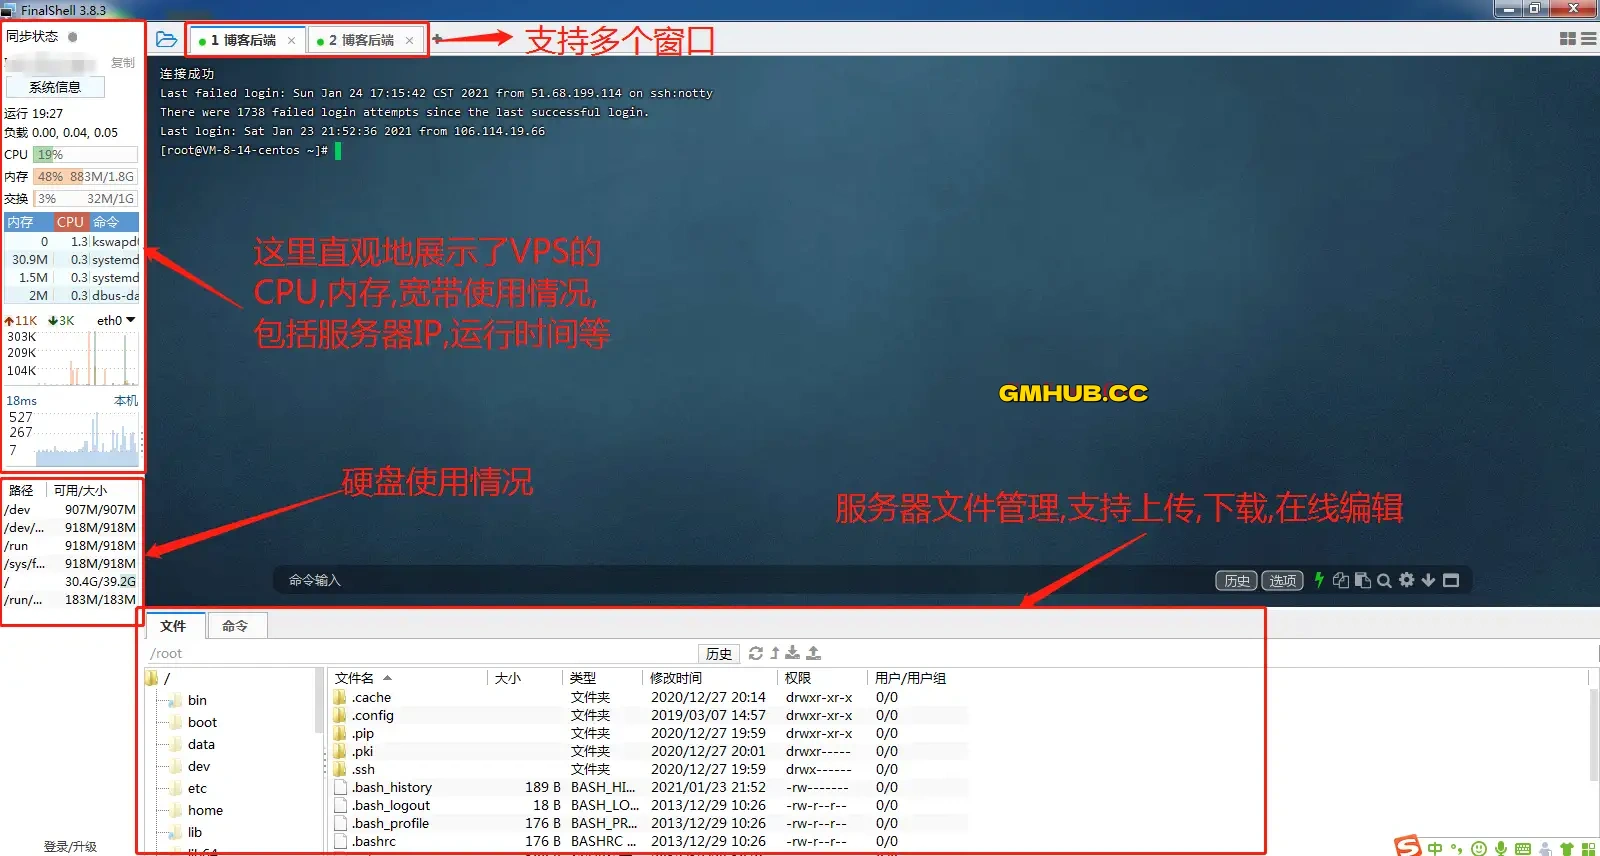
Task: Open terminal settings gear icon
Action: coord(1407,580)
